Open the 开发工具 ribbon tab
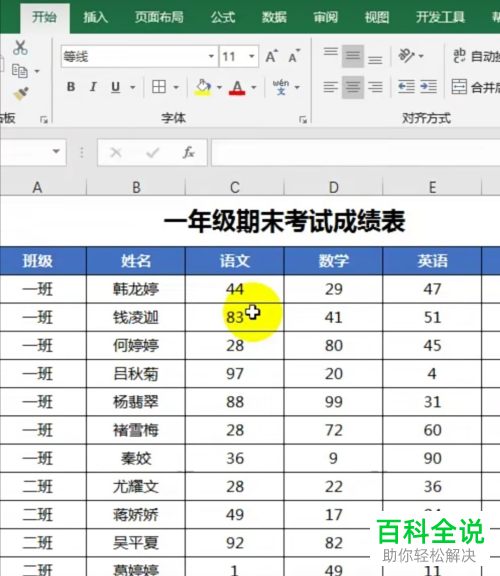 click(440, 17)
